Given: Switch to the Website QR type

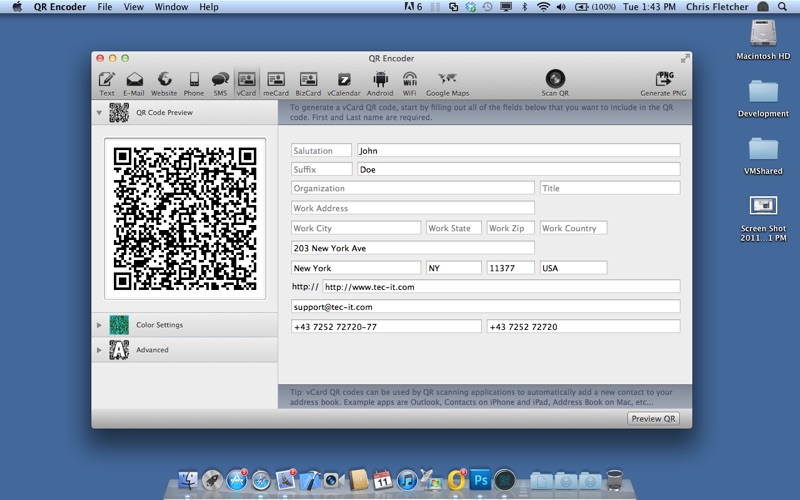Looking at the screenshot, I should (164, 81).
